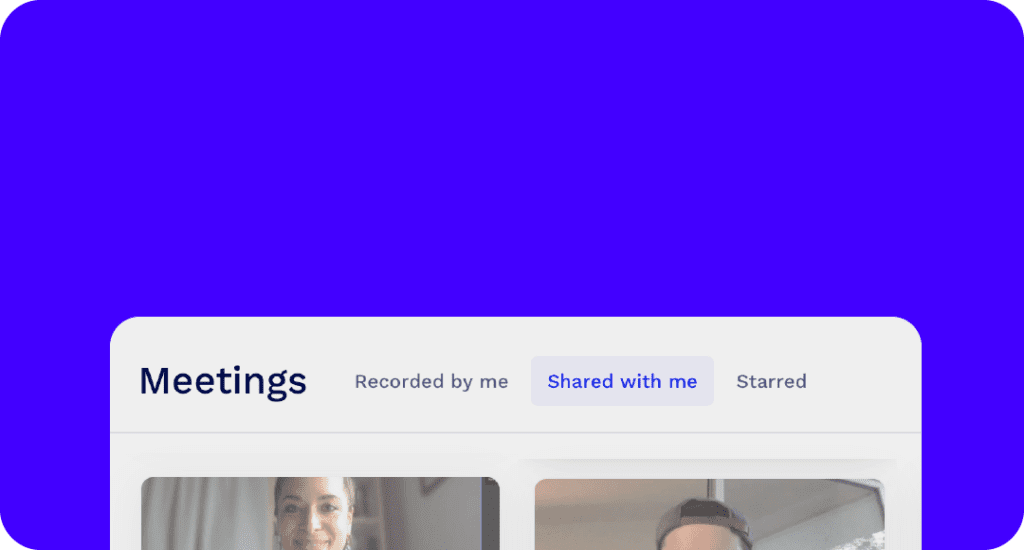Switch to the Recorded by me tab
Screen dimensions: 1024x550
(431, 381)
